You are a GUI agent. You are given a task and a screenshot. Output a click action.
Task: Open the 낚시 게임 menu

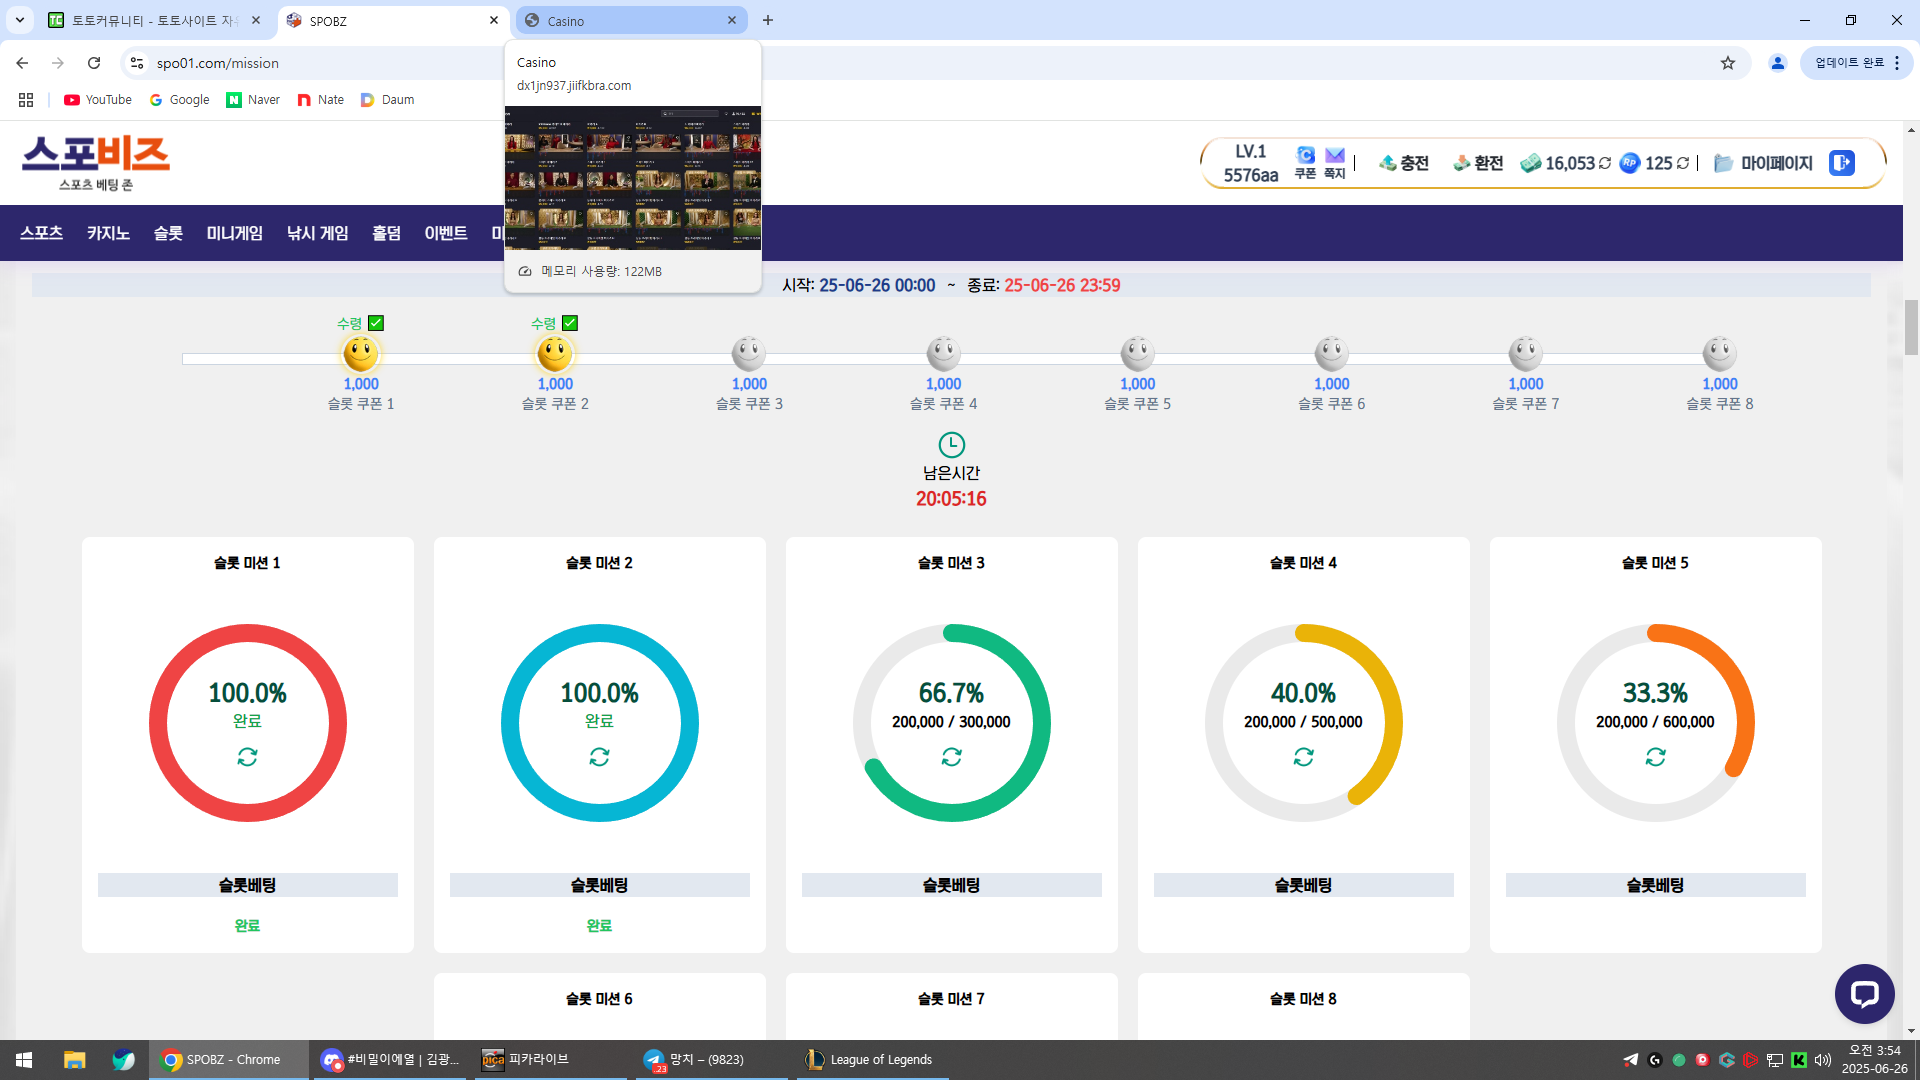pos(318,233)
